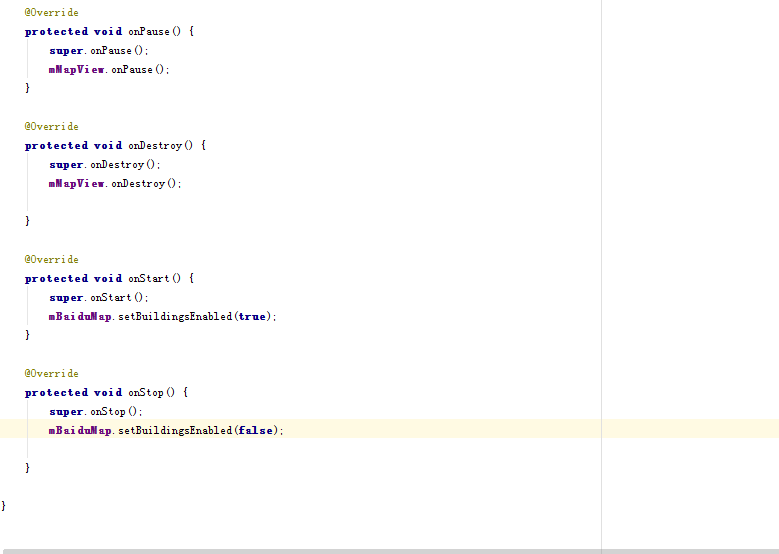The image size is (779, 554).
Task: Click setBuildingsEnabled(true) statement
Action: pyautogui.click(x=162, y=317)
